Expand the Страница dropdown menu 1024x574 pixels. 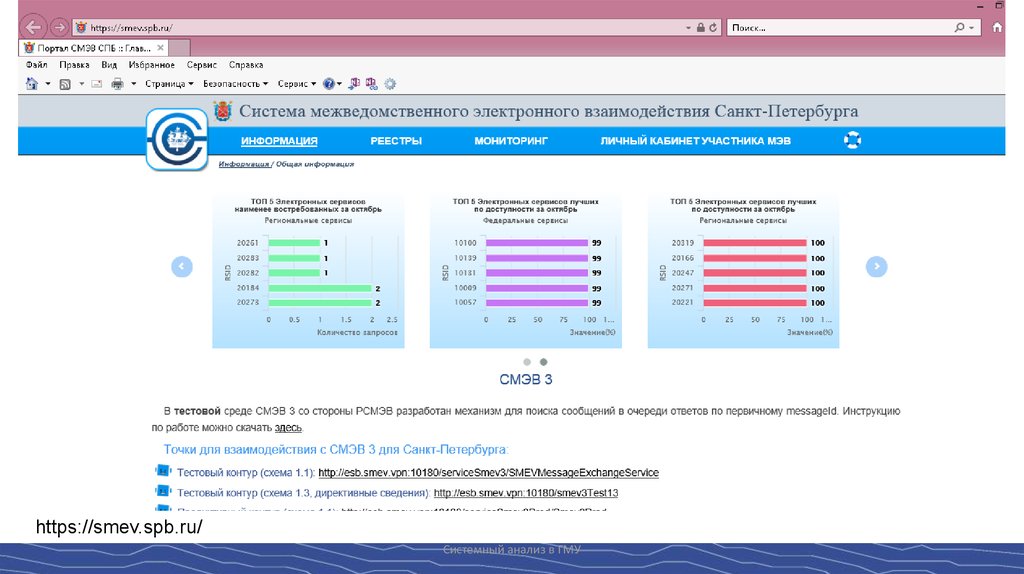click(169, 84)
